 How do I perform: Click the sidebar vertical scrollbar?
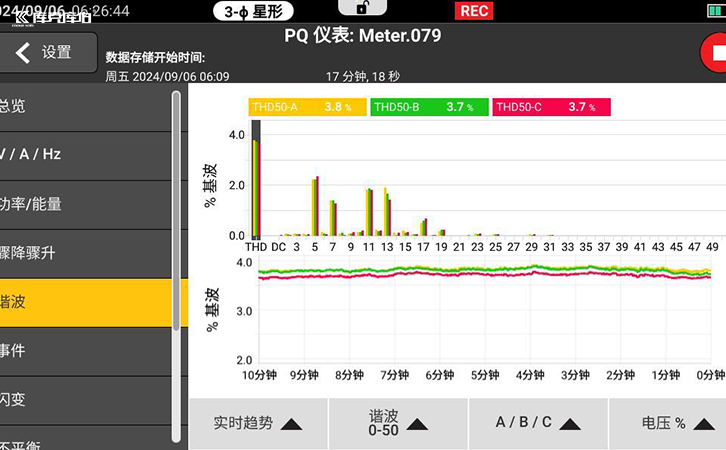176,266
